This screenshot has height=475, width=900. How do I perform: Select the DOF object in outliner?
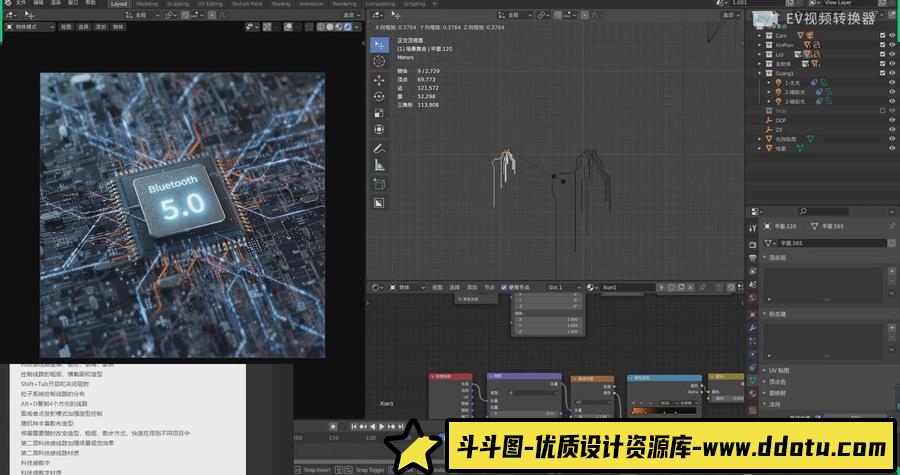click(x=781, y=120)
